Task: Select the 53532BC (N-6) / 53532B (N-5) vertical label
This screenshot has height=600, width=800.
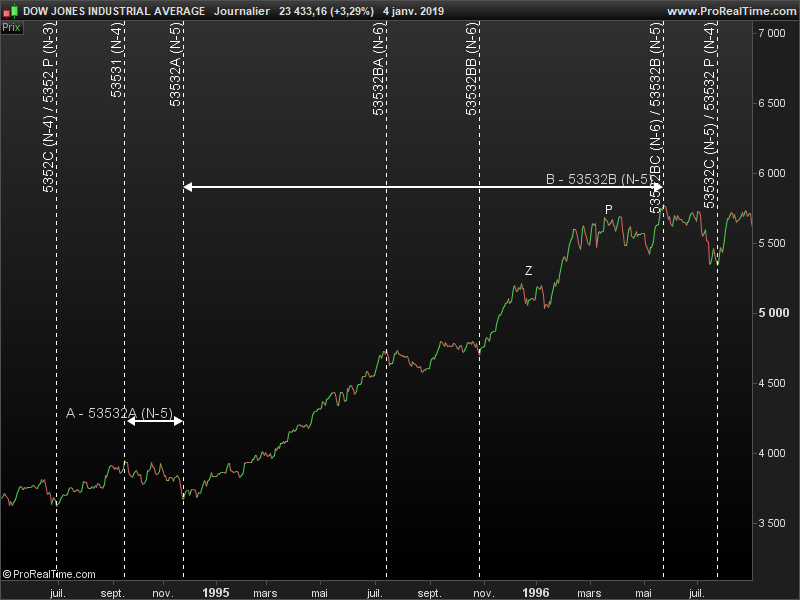Action: (x=656, y=117)
